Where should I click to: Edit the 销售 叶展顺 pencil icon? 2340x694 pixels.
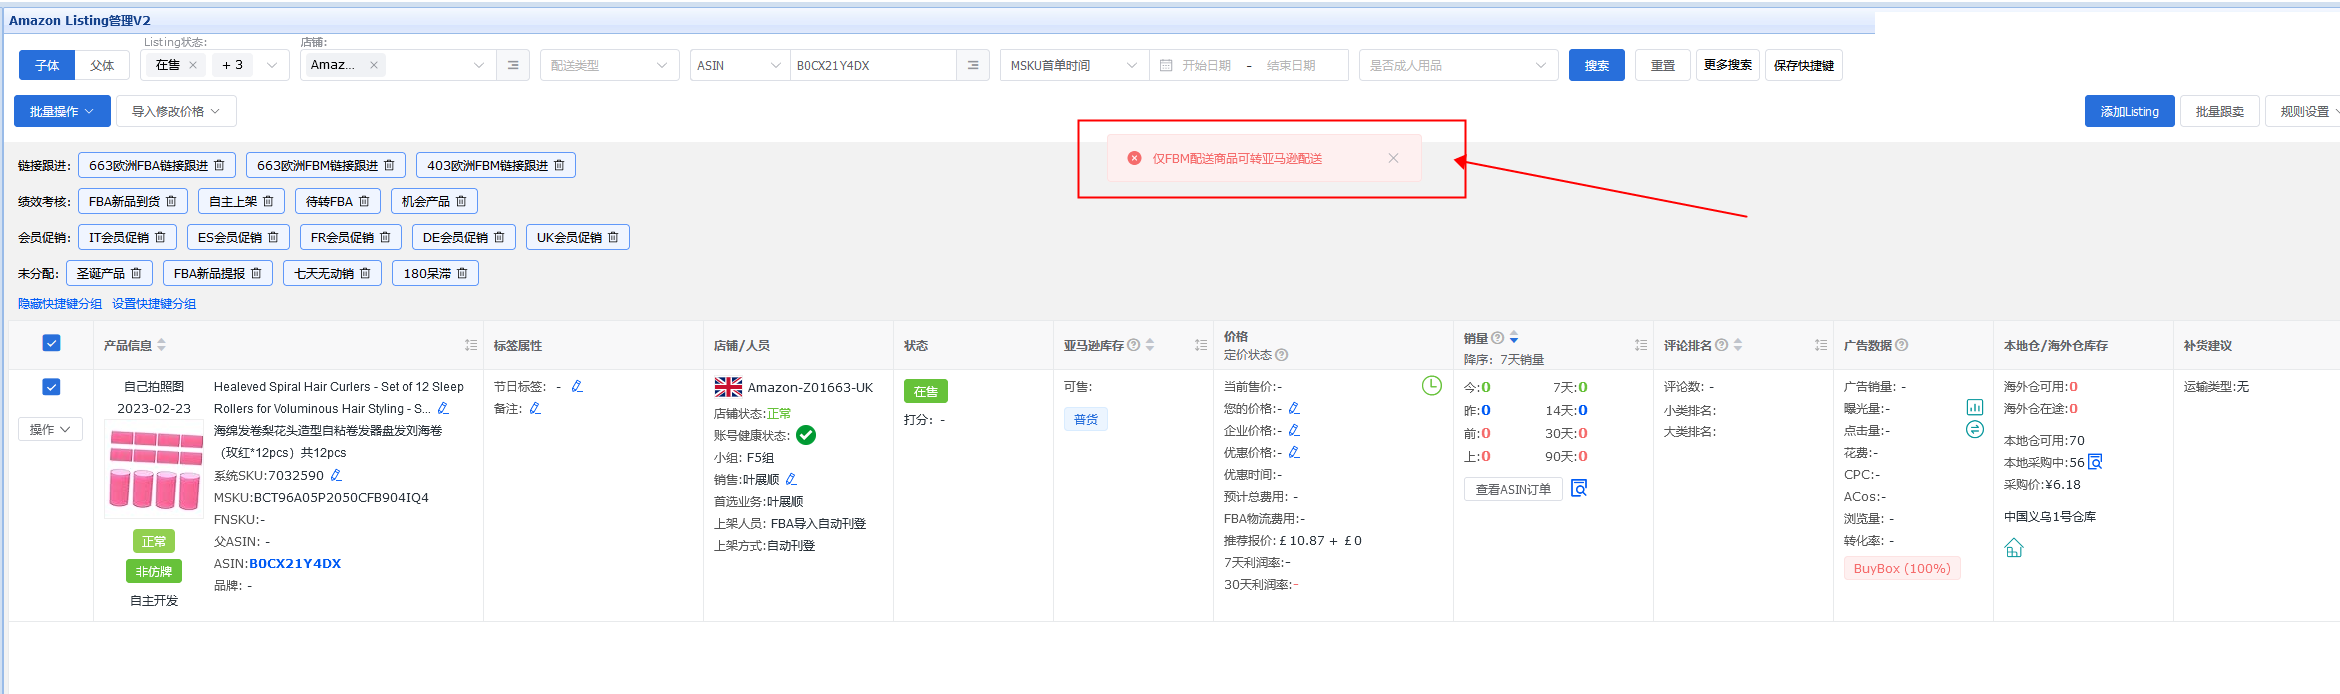(x=792, y=479)
